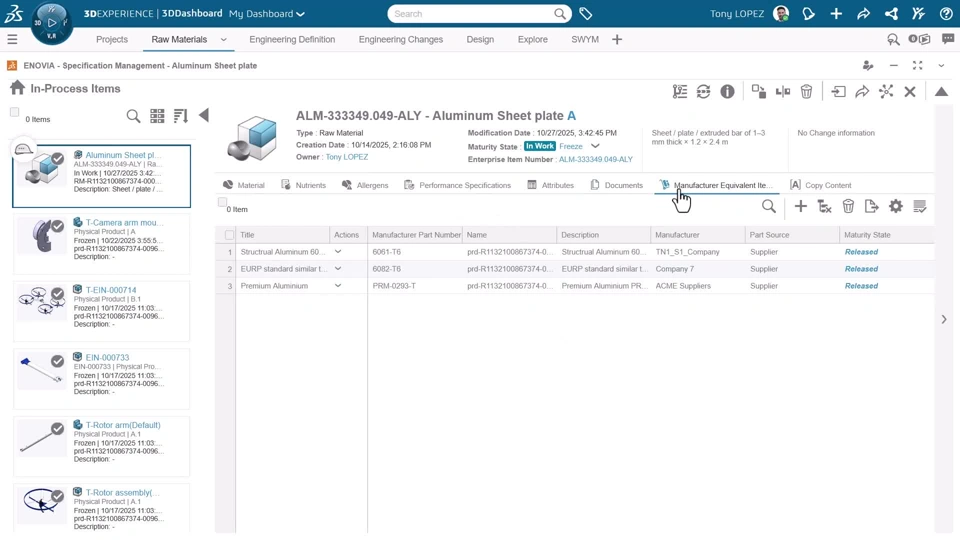Switch to Engineering Definition tab
960x540 pixels.
click(x=292, y=39)
